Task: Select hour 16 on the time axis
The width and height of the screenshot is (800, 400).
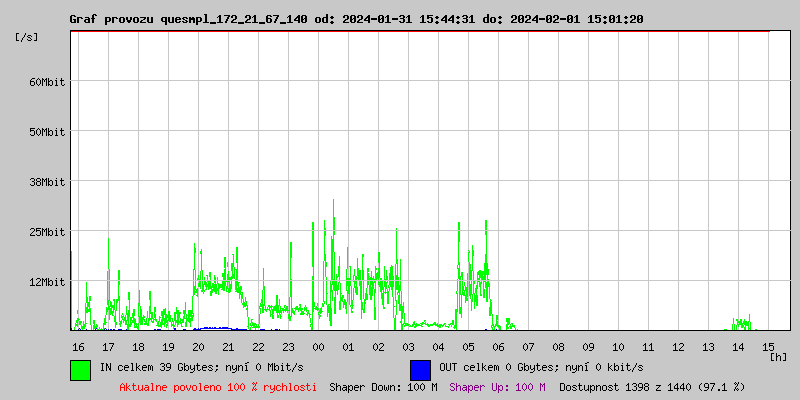Action: tap(78, 347)
